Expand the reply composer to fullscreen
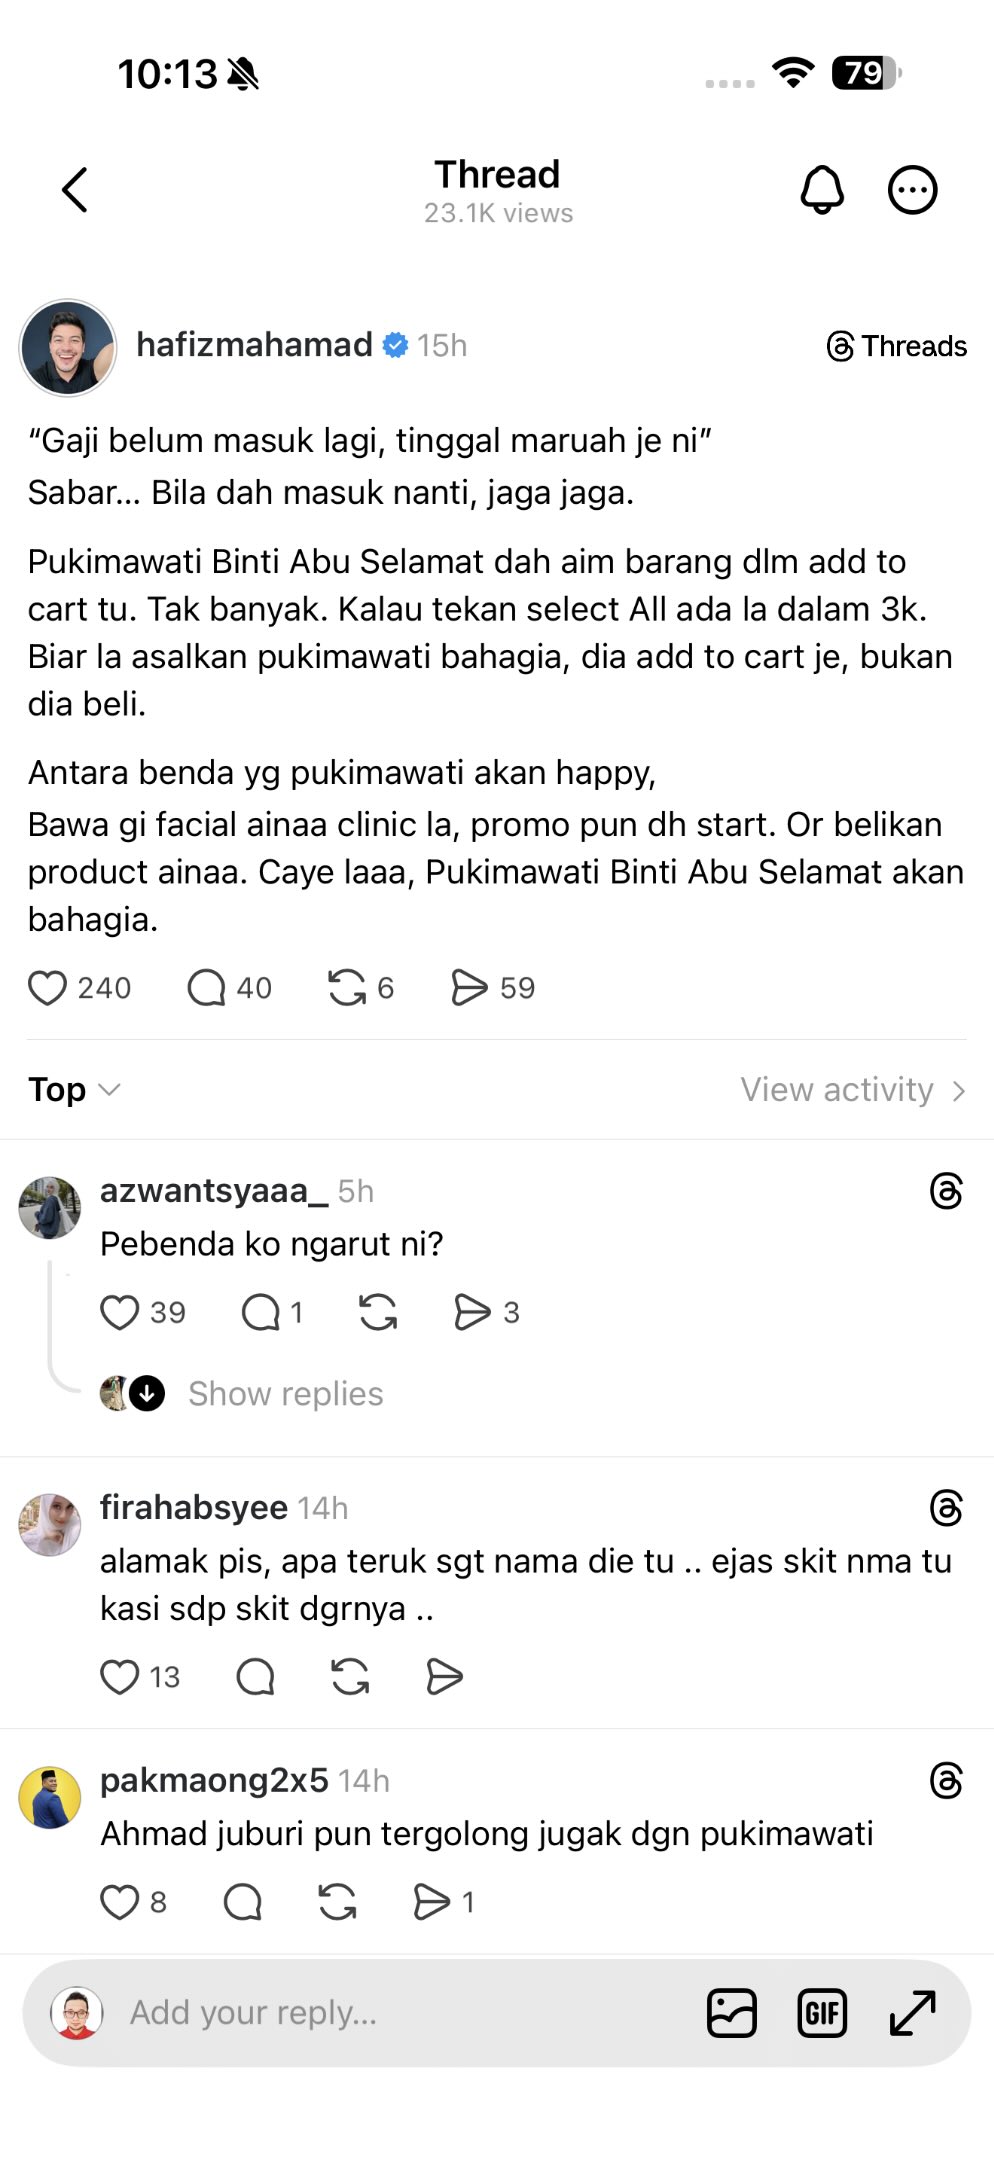This screenshot has height=2160, width=994. pos(912,2013)
